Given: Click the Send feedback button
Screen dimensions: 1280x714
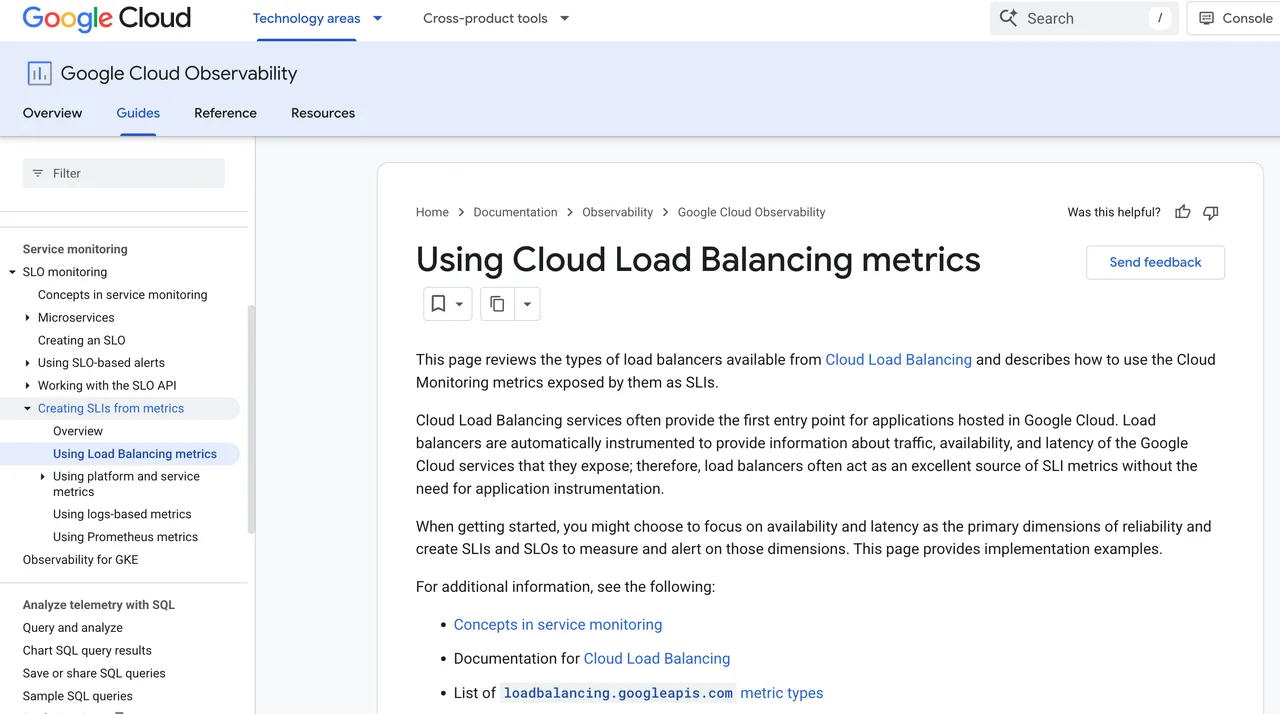Looking at the screenshot, I should pos(1155,262).
